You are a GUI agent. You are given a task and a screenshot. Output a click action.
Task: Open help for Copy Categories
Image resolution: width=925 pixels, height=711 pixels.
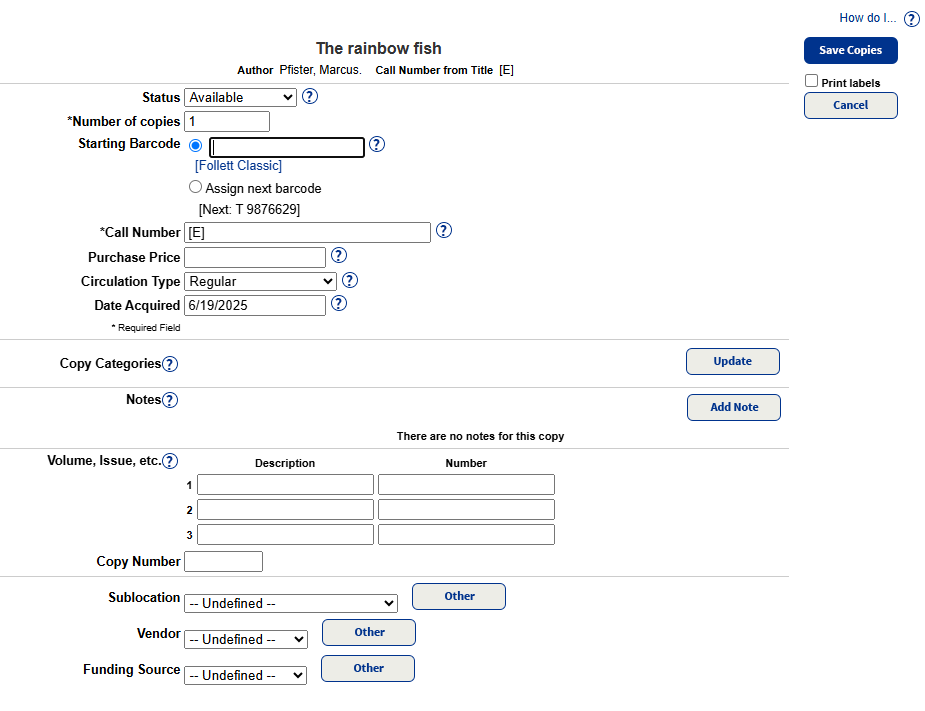(x=170, y=363)
